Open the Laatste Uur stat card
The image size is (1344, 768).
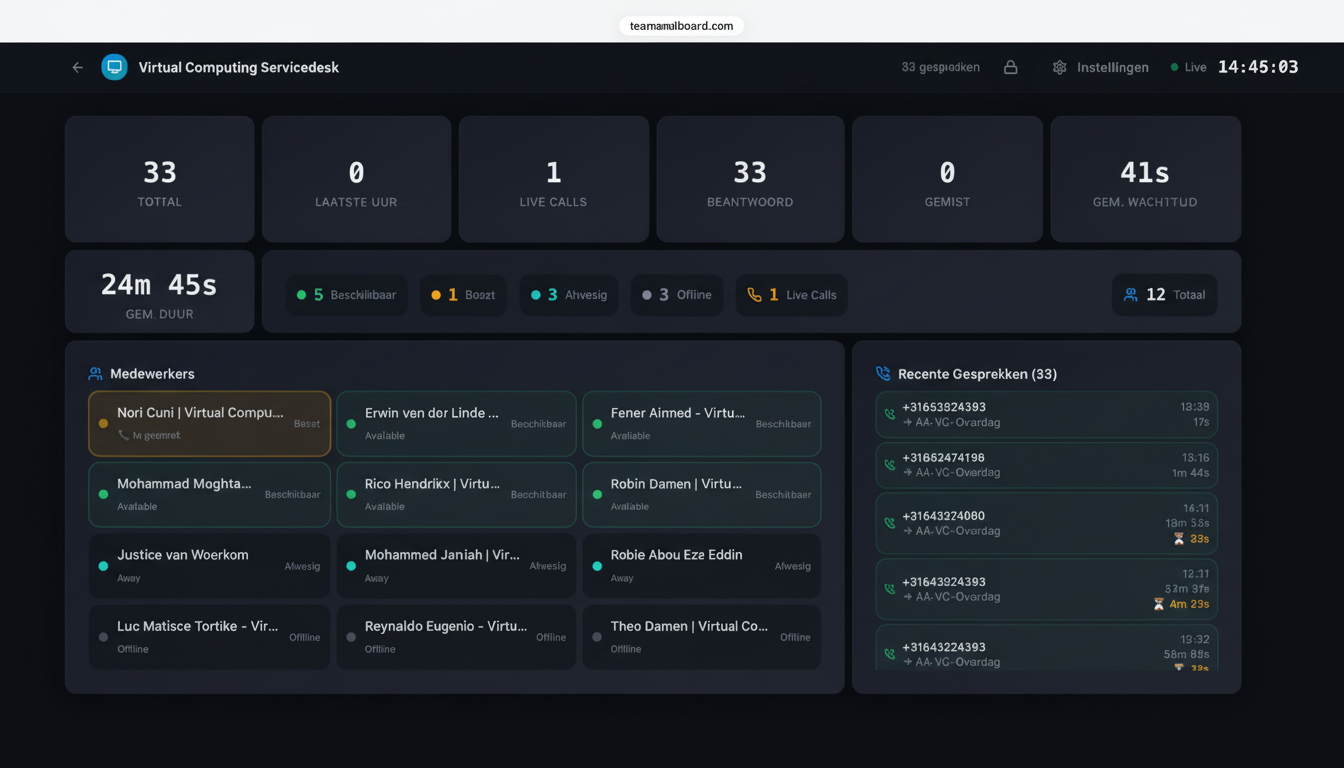click(x=356, y=179)
